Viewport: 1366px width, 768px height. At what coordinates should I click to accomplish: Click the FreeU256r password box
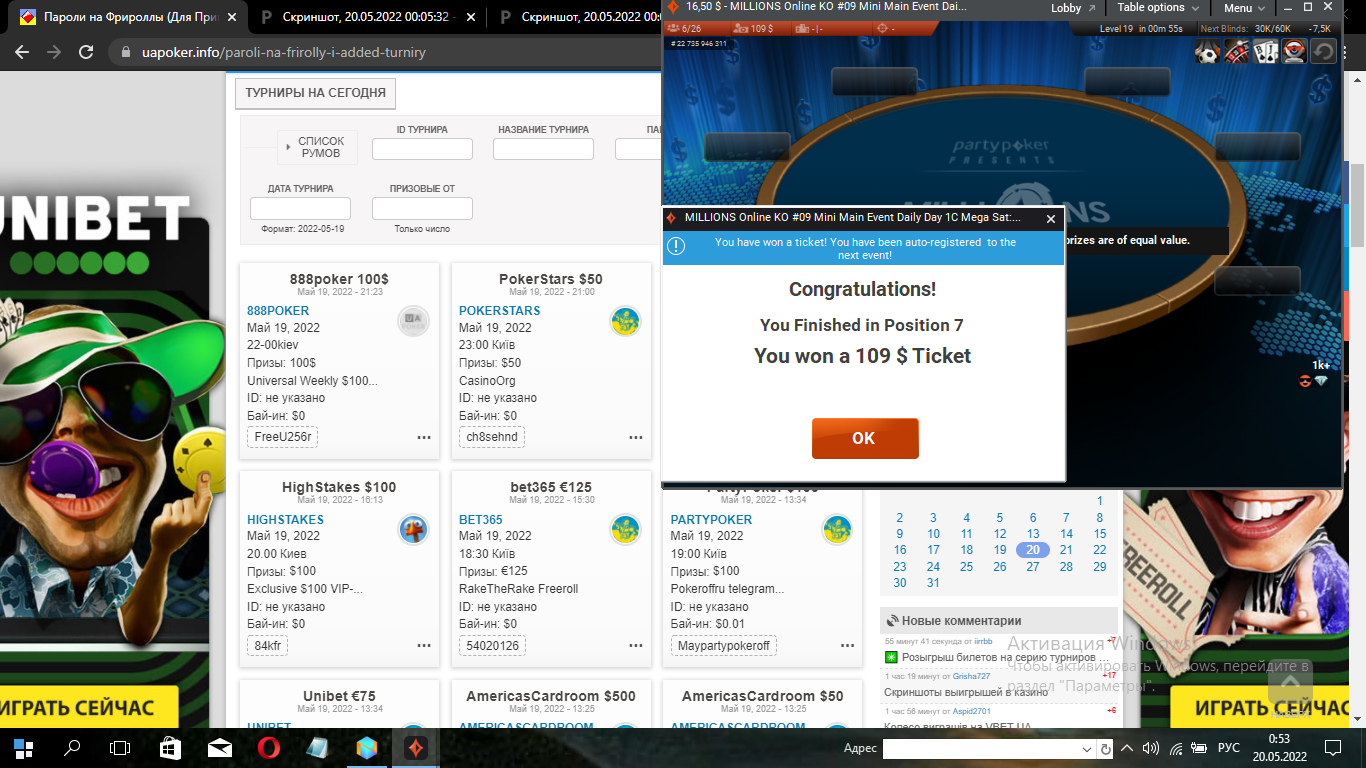pos(282,437)
